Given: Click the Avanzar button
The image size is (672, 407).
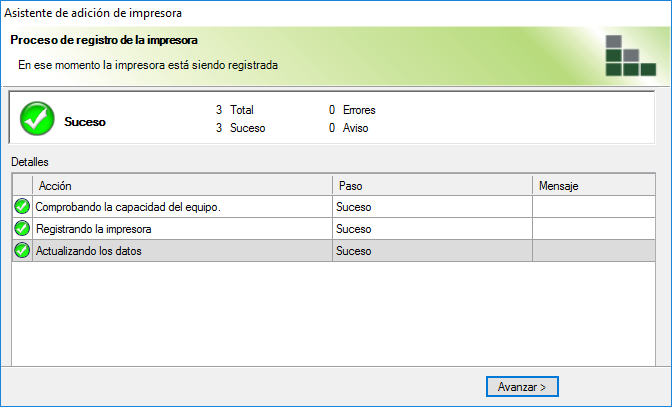Looking at the screenshot, I should pyautogui.click(x=522, y=387).
